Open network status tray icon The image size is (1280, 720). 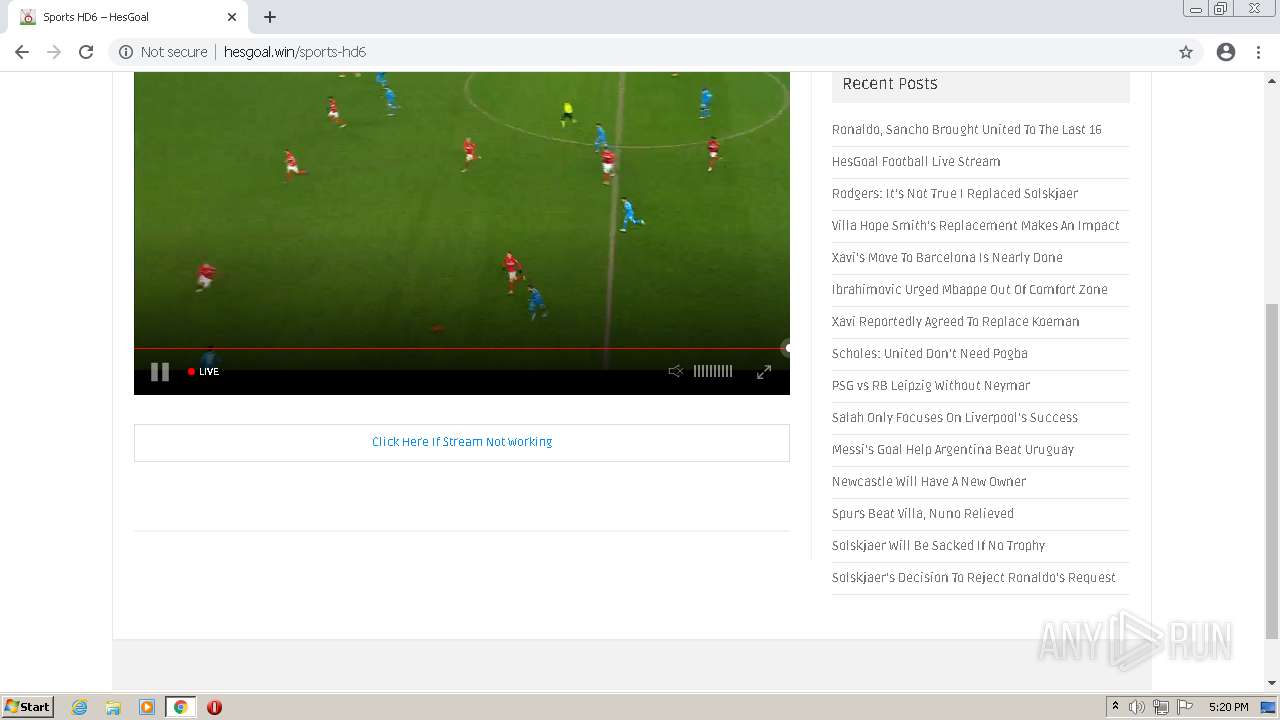click(1161, 707)
